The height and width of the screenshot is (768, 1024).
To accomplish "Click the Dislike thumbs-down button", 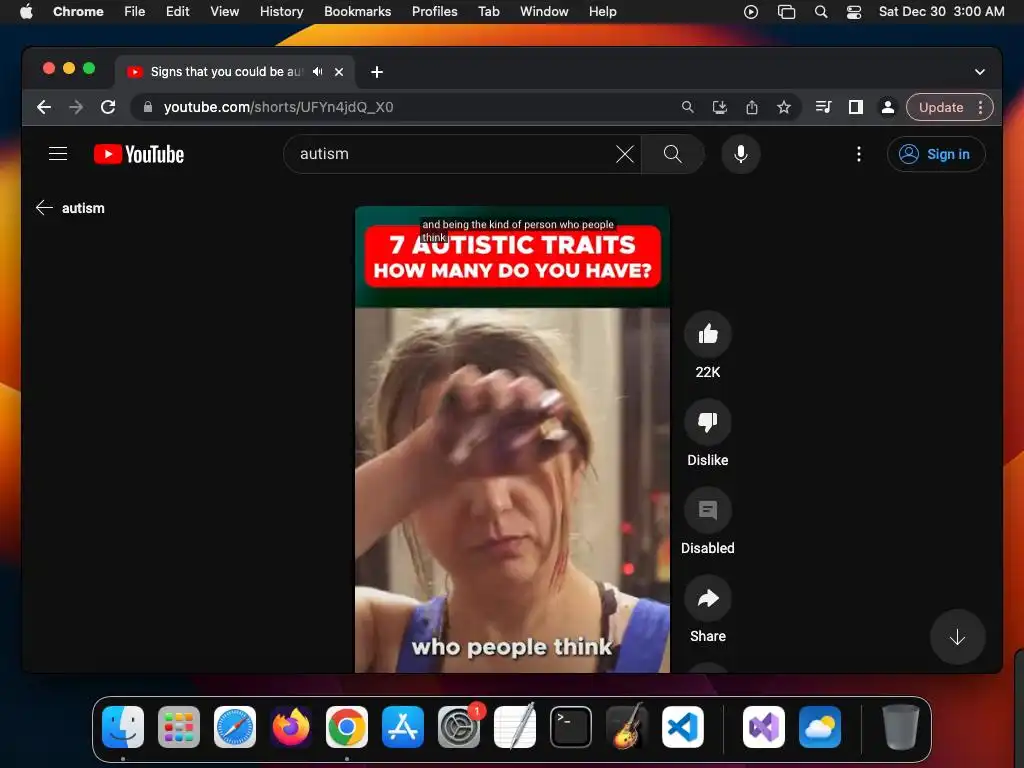I will (707, 423).
